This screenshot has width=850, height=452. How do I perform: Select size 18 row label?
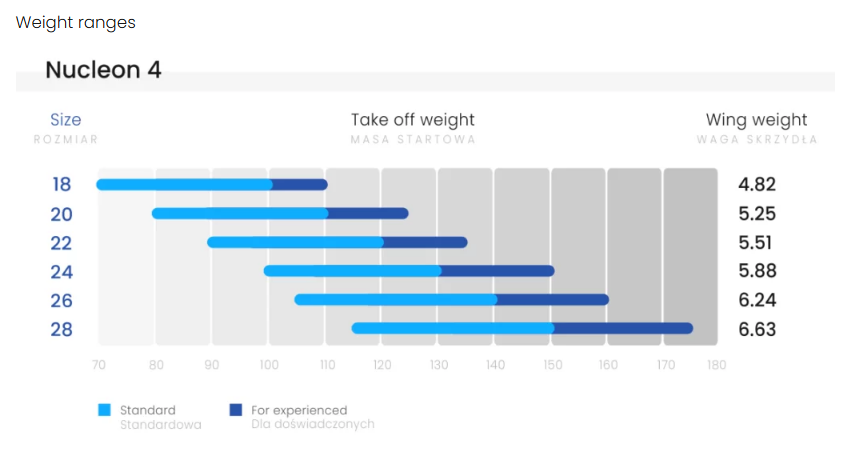(62, 185)
